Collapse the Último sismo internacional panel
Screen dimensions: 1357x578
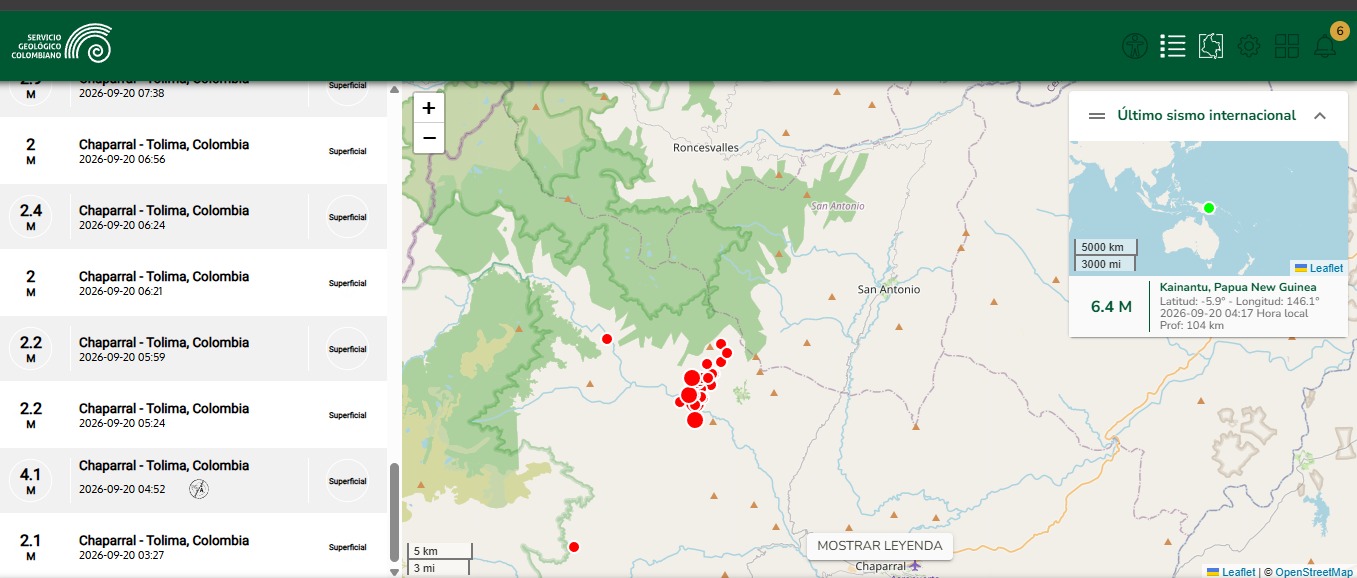[x=1320, y=116]
